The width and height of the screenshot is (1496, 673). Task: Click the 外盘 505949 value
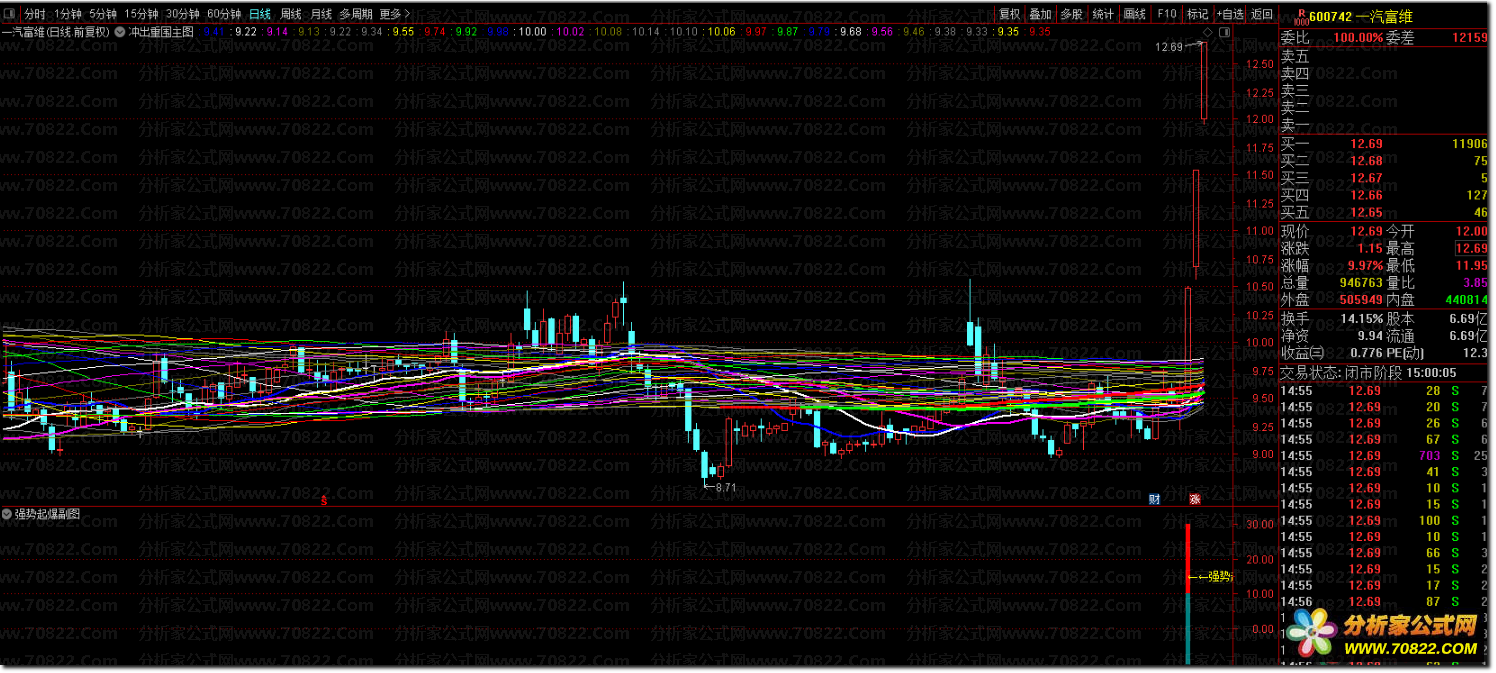(1361, 299)
